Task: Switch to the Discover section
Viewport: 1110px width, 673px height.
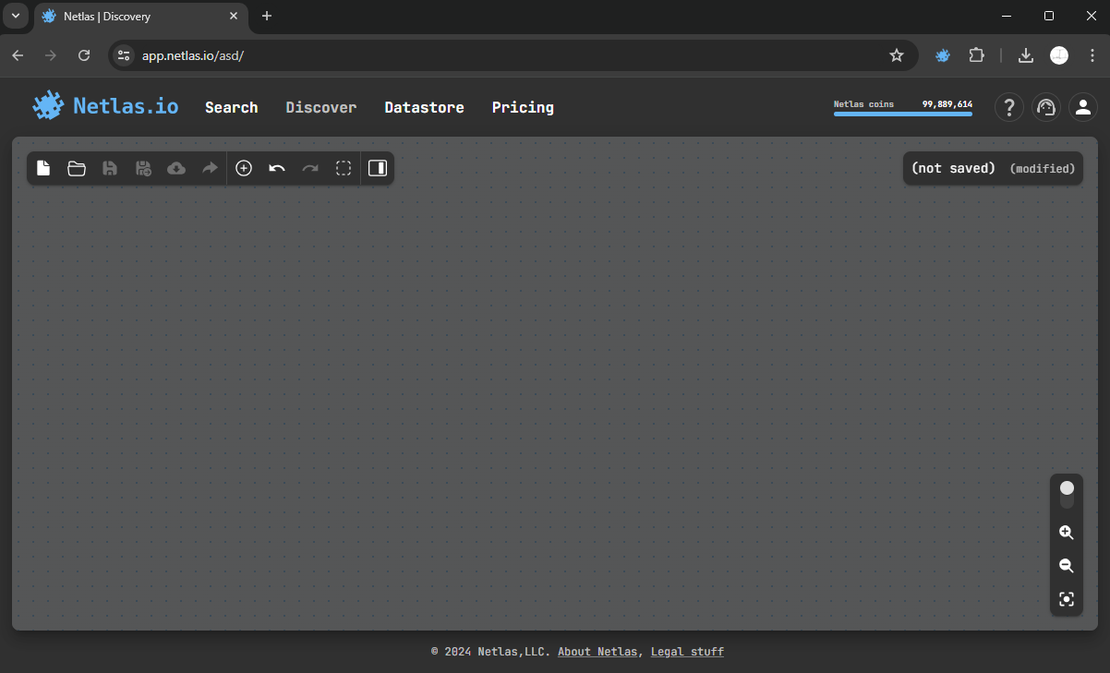Action: [320, 107]
